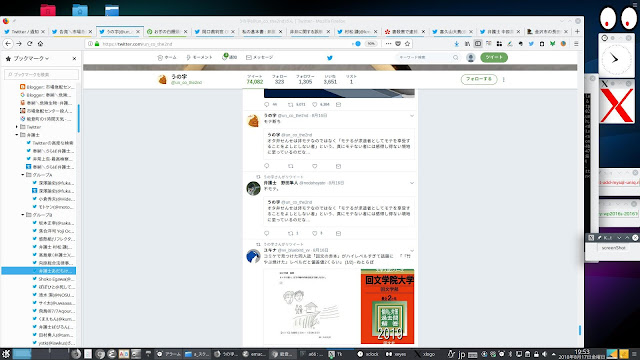Screen dimensions: 640x360
Task: Open the ホーム item in Twitter navigation
Action: point(167,58)
